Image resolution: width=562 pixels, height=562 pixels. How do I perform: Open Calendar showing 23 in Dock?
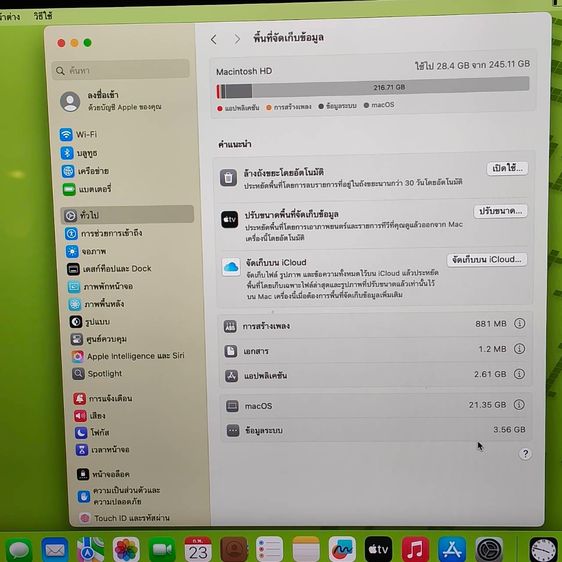198,549
